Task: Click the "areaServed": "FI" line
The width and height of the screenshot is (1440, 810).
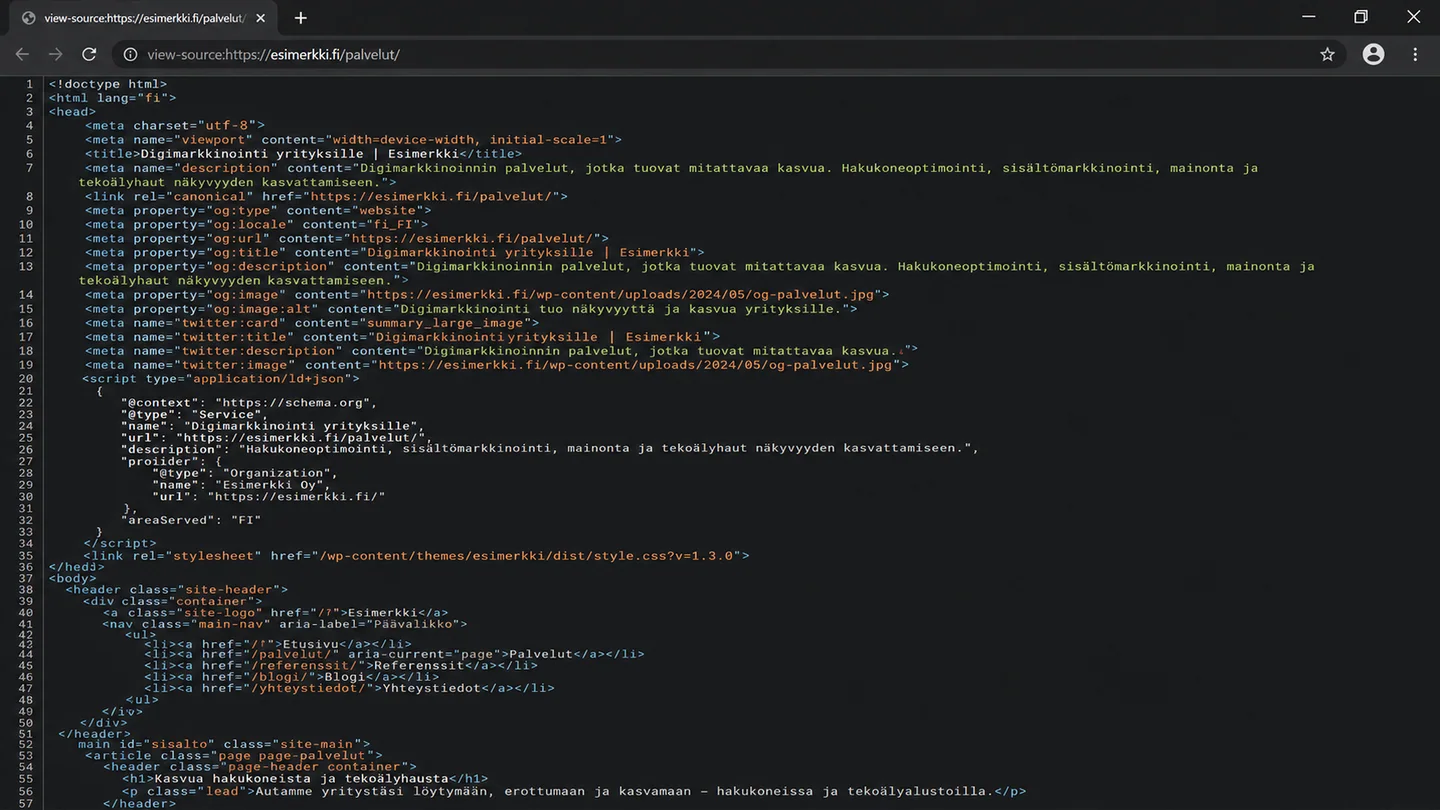Action: pyautogui.click(x=191, y=520)
